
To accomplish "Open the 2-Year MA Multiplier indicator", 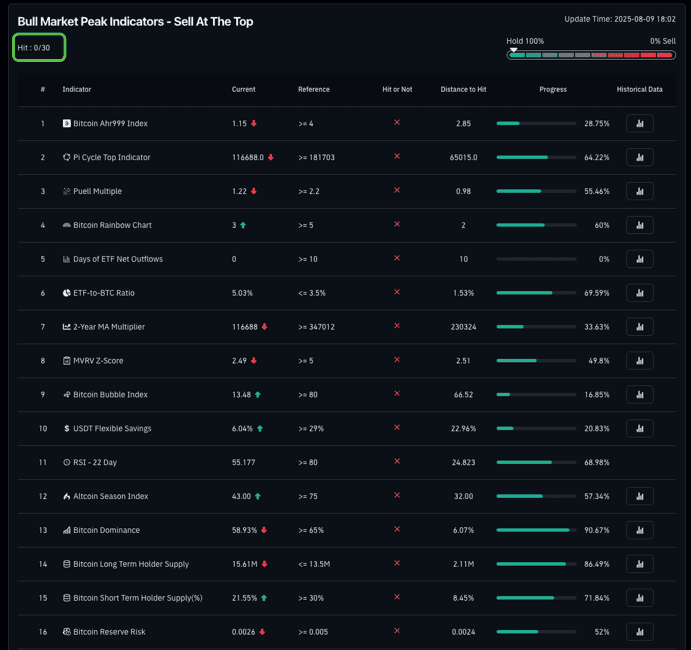I will [108, 327].
